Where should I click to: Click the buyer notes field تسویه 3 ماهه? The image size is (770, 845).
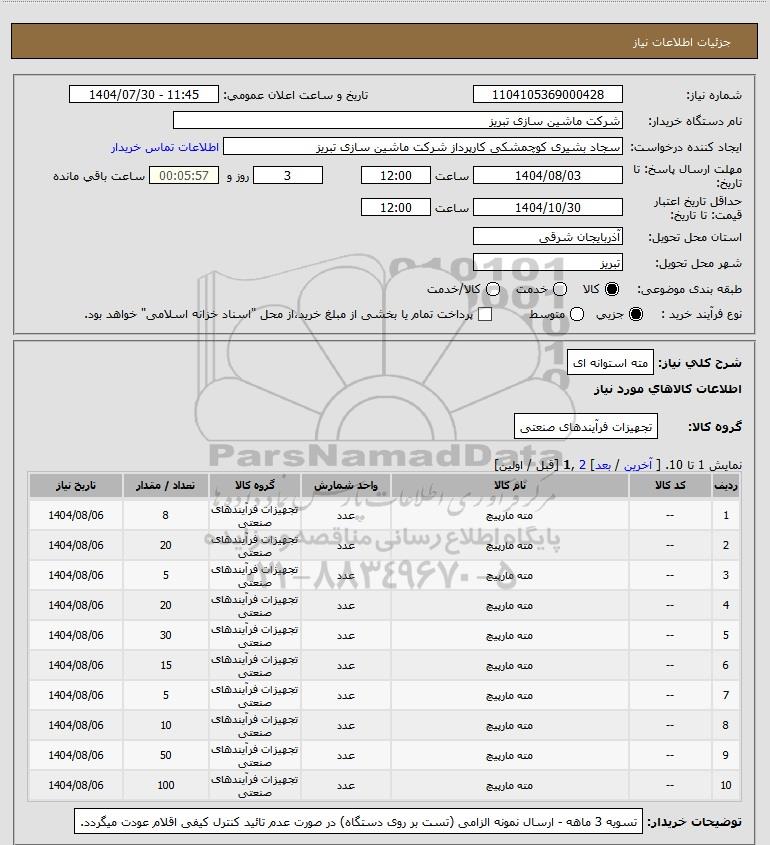tap(358, 822)
